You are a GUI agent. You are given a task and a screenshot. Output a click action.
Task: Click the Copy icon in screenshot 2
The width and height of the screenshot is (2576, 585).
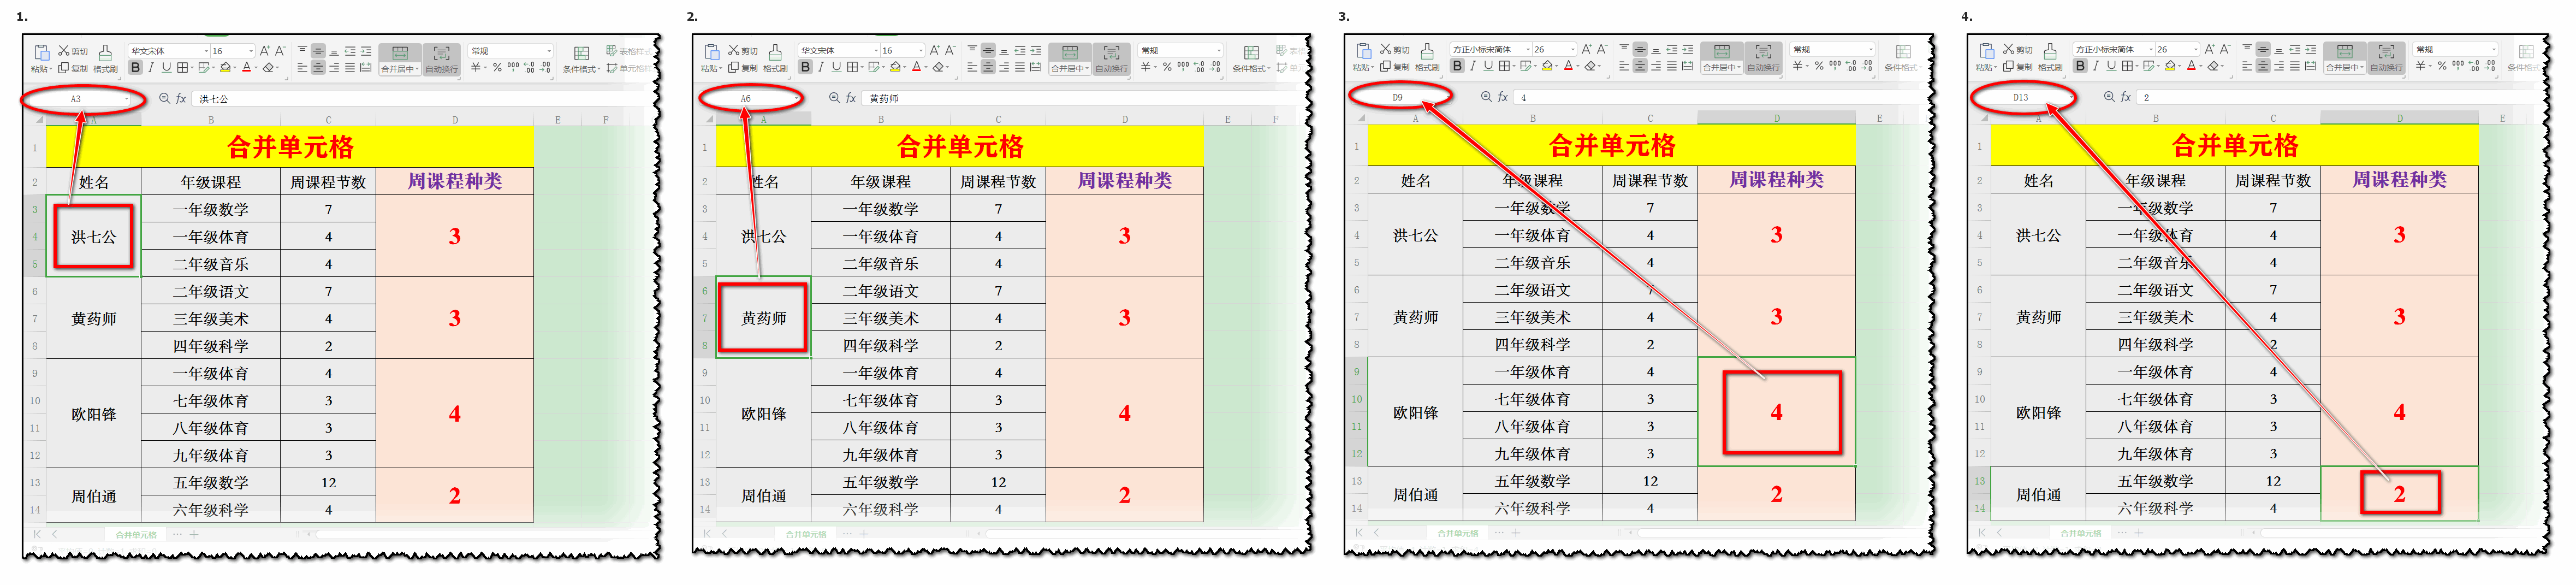(733, 68)
